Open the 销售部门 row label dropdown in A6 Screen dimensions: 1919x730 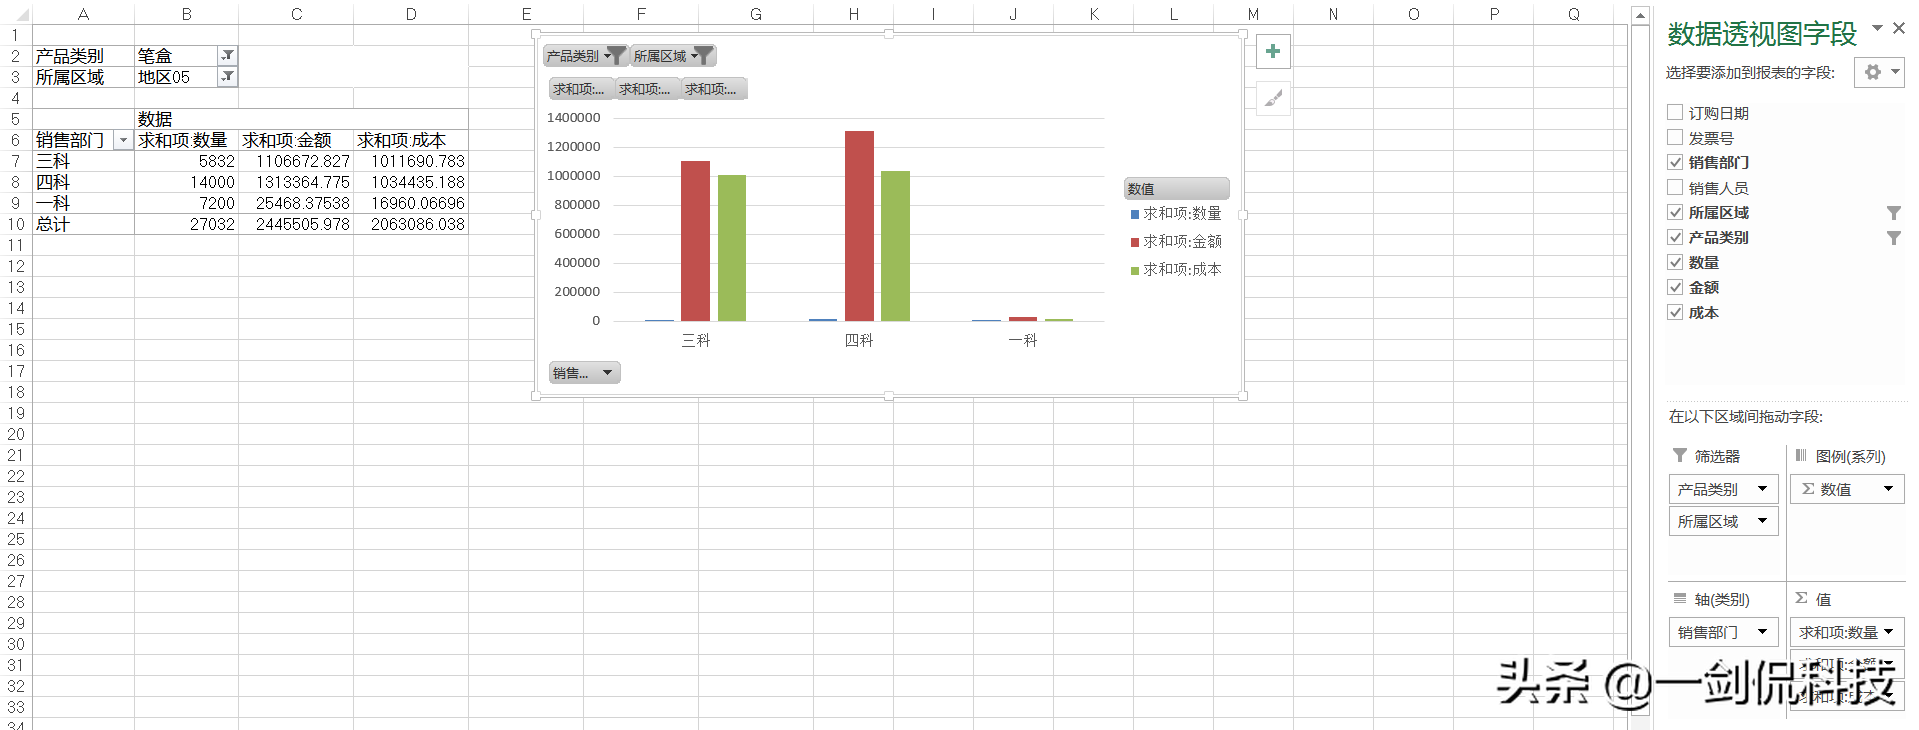(x=123, y=140)
